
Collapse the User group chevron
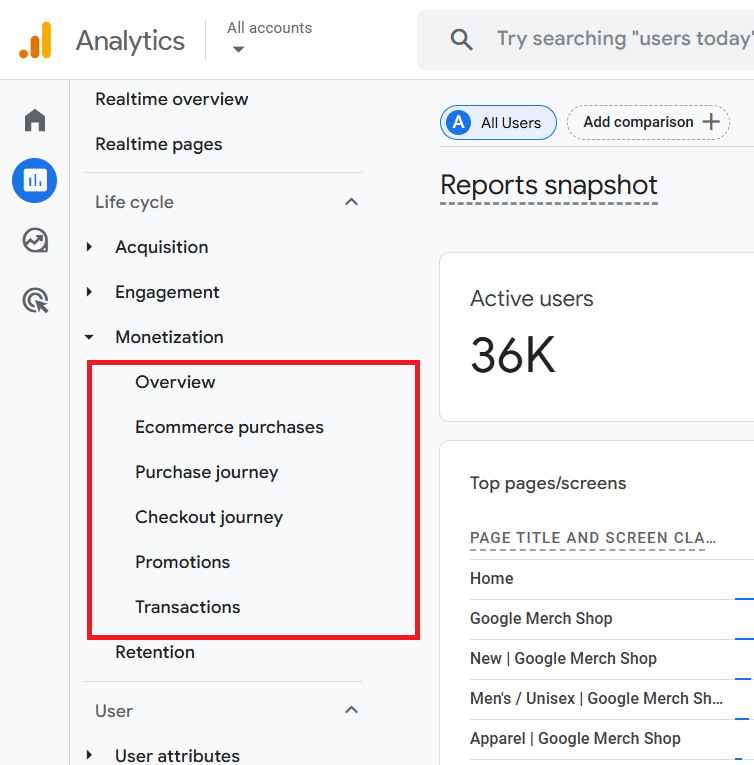click(351, 710)
